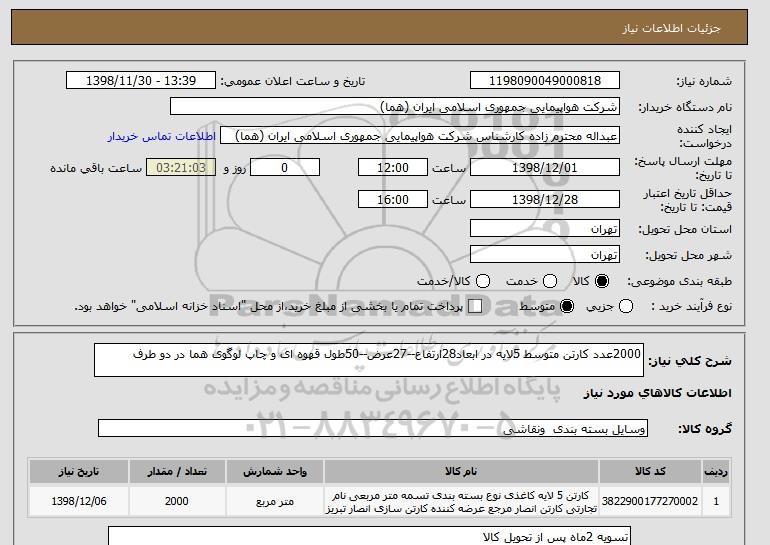
Task: Click the goods group field وسایل بسته بندی
Action: (373, 429)
